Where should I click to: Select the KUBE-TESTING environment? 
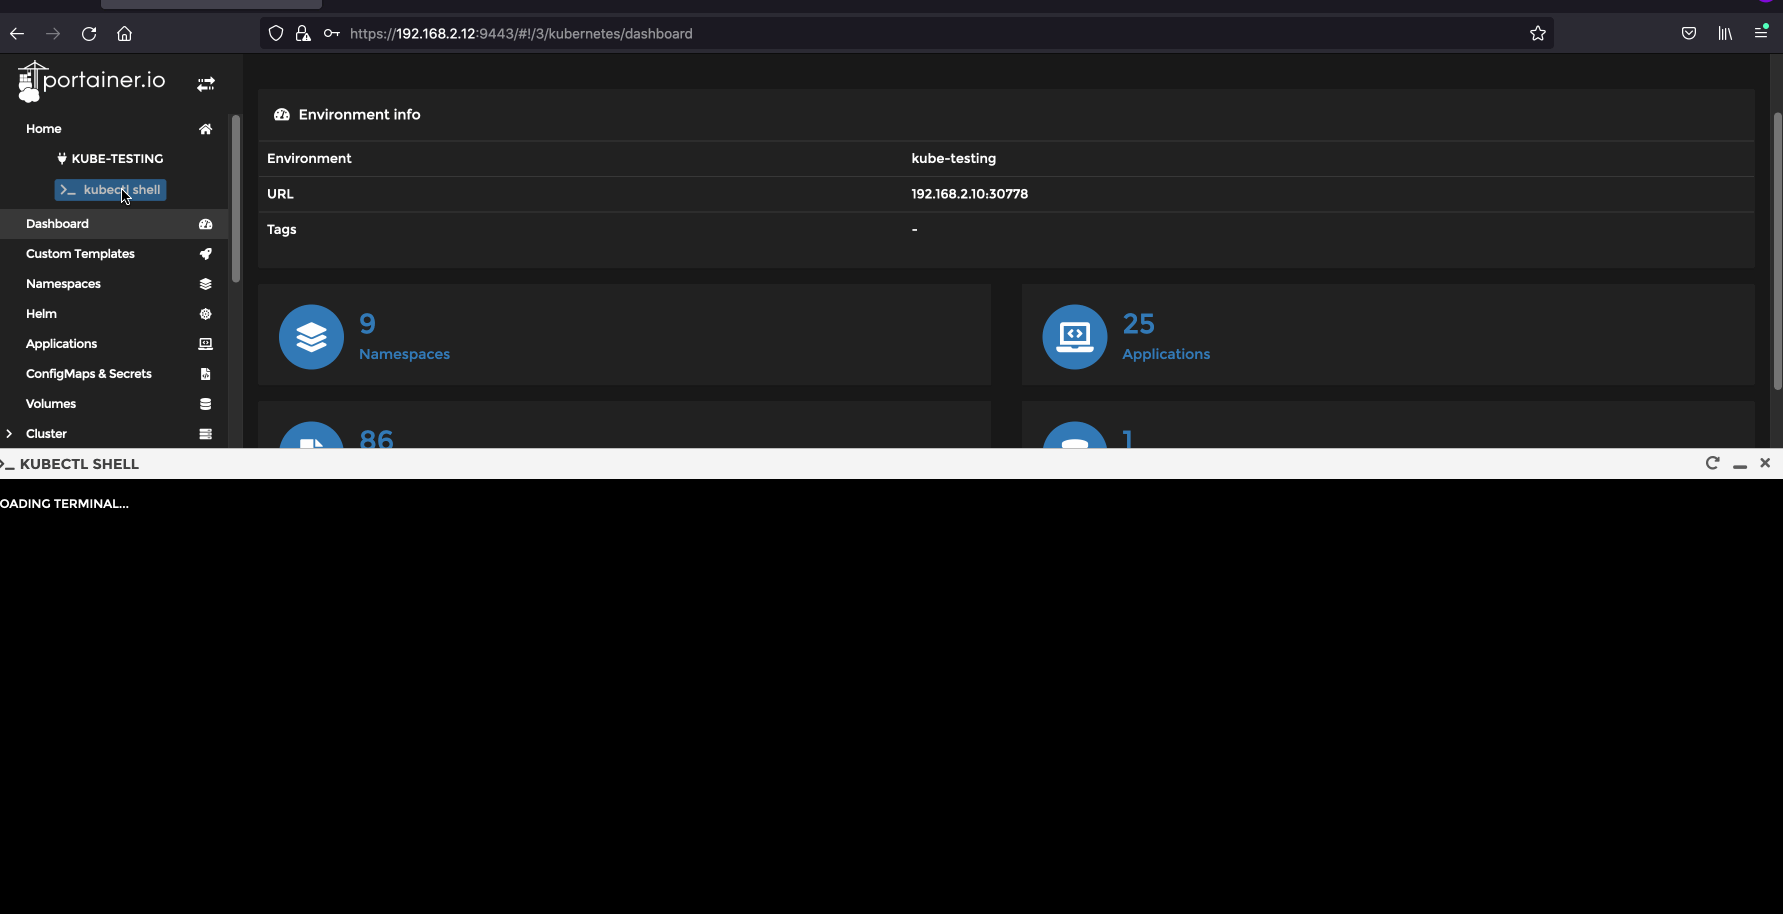(110, 158)
